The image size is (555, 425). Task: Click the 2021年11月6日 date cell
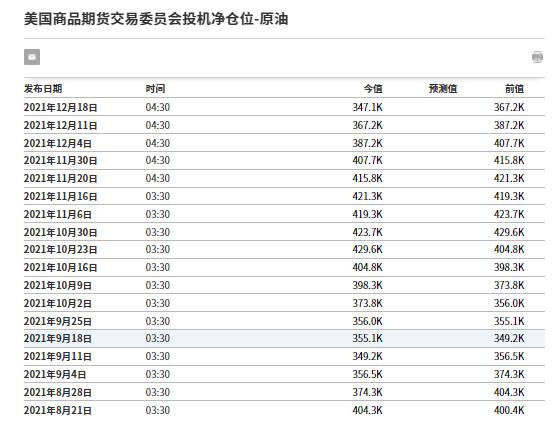tap(58, 214)
